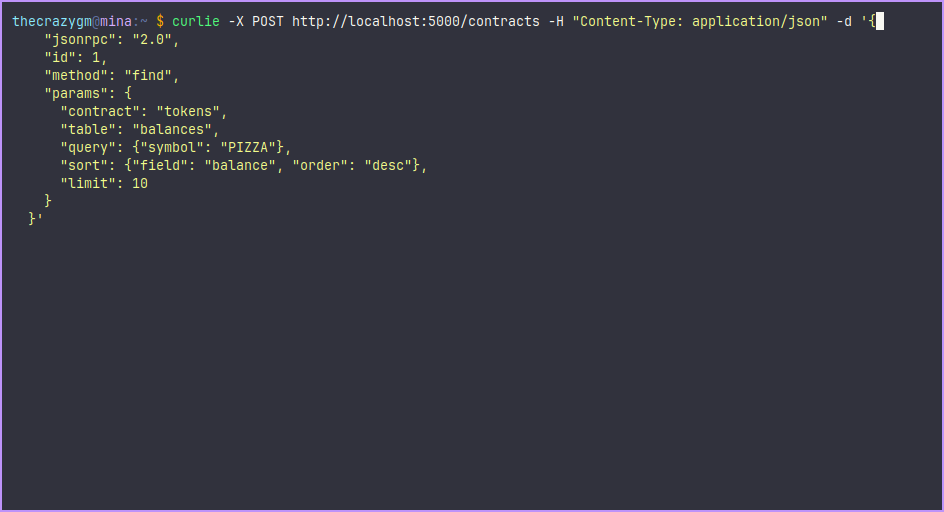Click the "jsonrpc" key
The height and width of the screenshot is (512, 944).
point(80,39)
